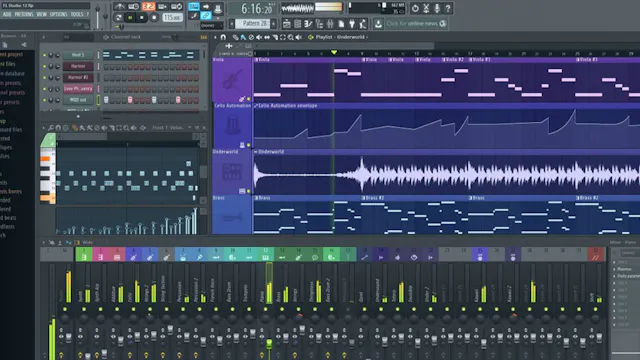Click the tempo field showing 115.000

coord(172,18)
